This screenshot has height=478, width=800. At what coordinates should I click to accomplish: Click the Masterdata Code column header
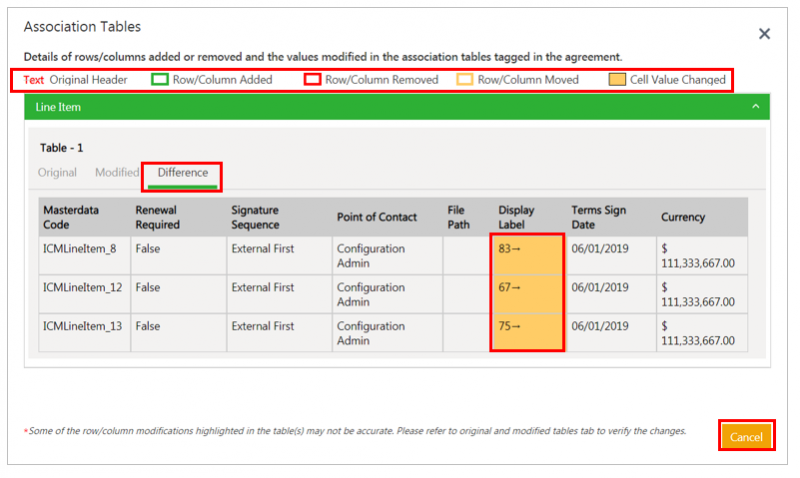pyautogui.click(x=71, y=217)
